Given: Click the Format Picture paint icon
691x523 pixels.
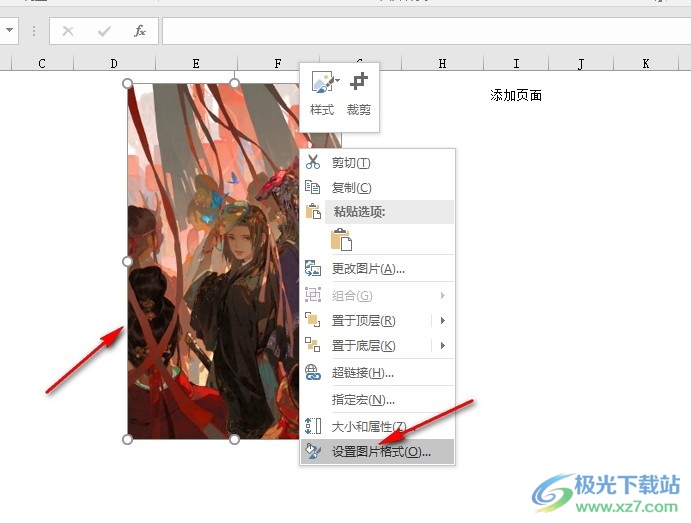Looking at the screenshot, I should tap(313, 451).
